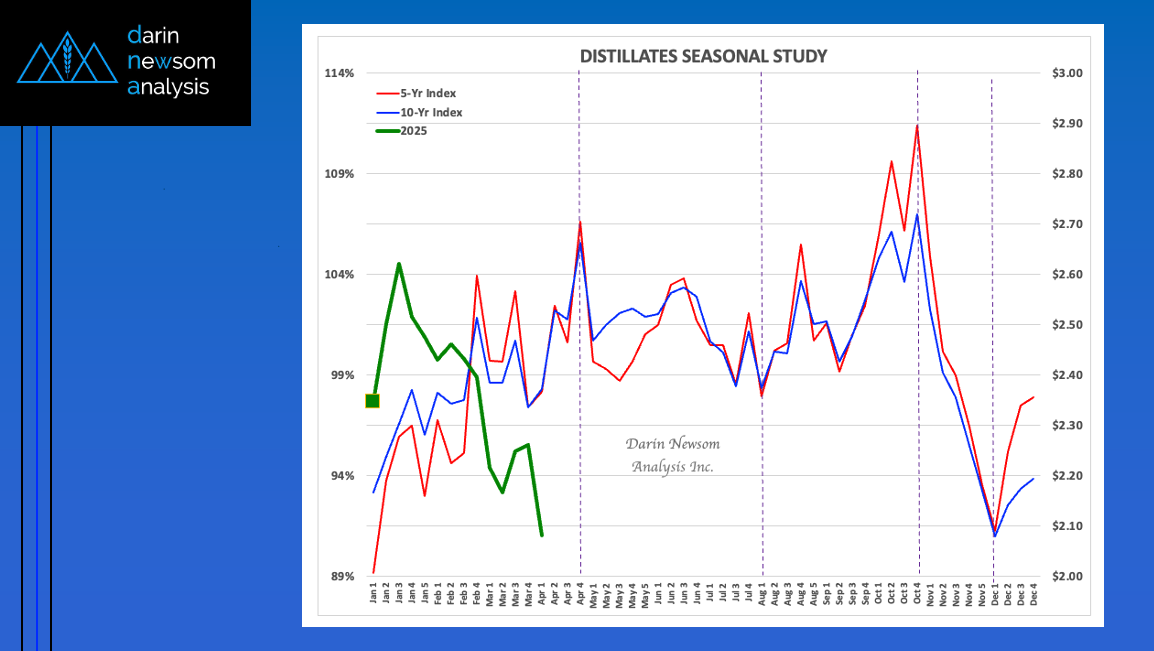Click the blue 10-Yr Index legend line

click(x=384, y=112)
